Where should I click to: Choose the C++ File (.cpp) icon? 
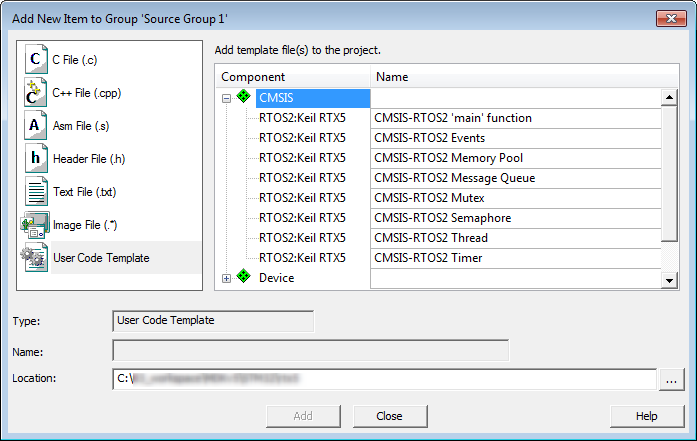click(36, 93)
